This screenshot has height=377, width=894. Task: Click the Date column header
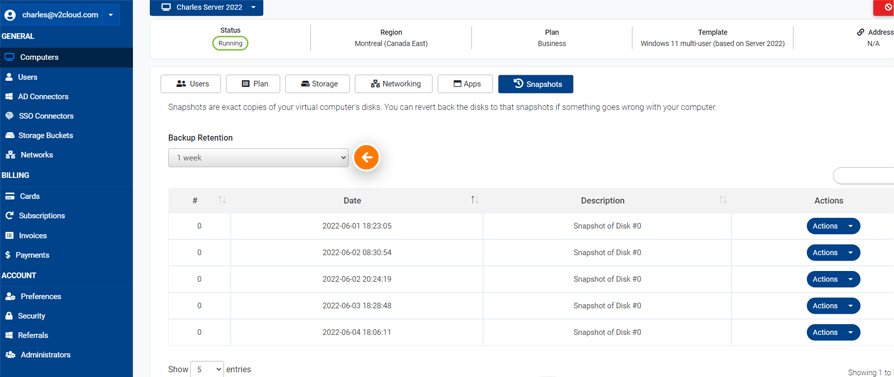352,201
